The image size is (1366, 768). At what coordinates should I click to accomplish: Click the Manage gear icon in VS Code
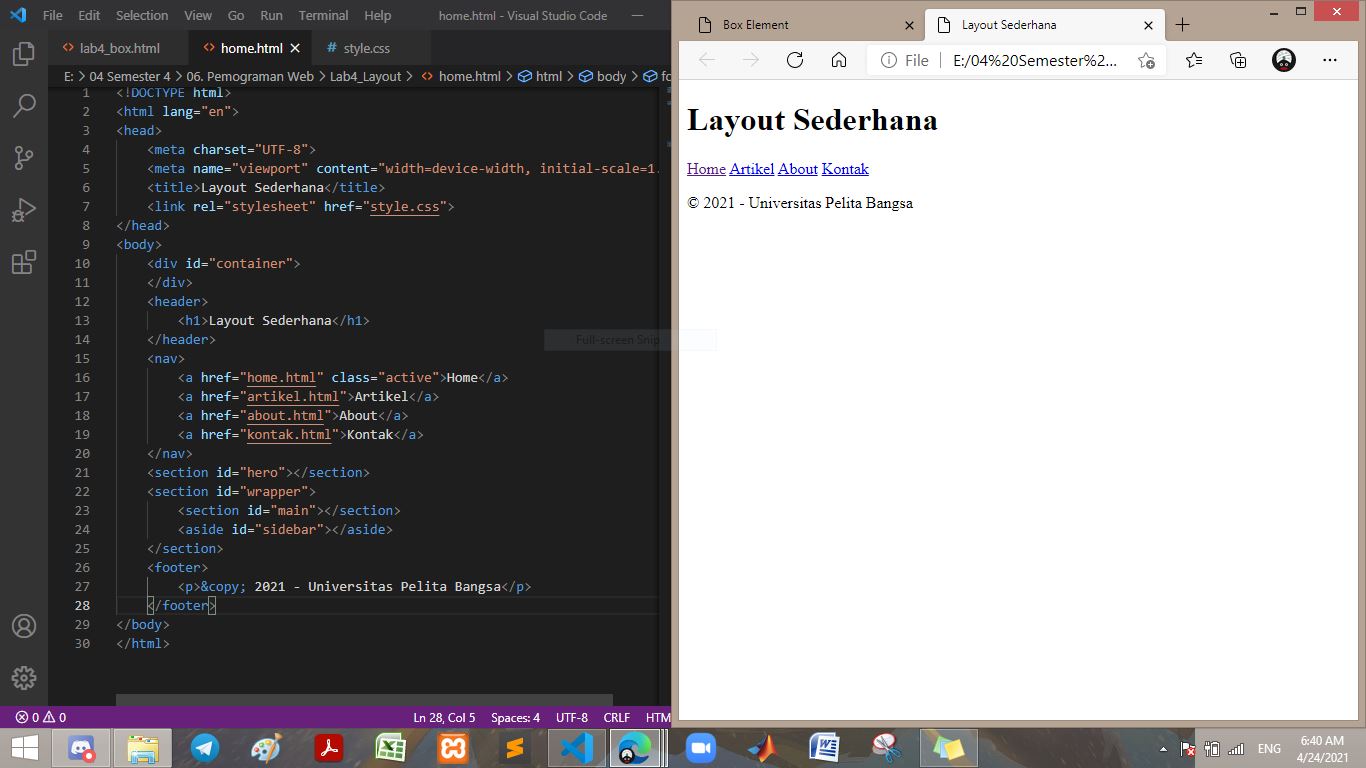[24, 676]
